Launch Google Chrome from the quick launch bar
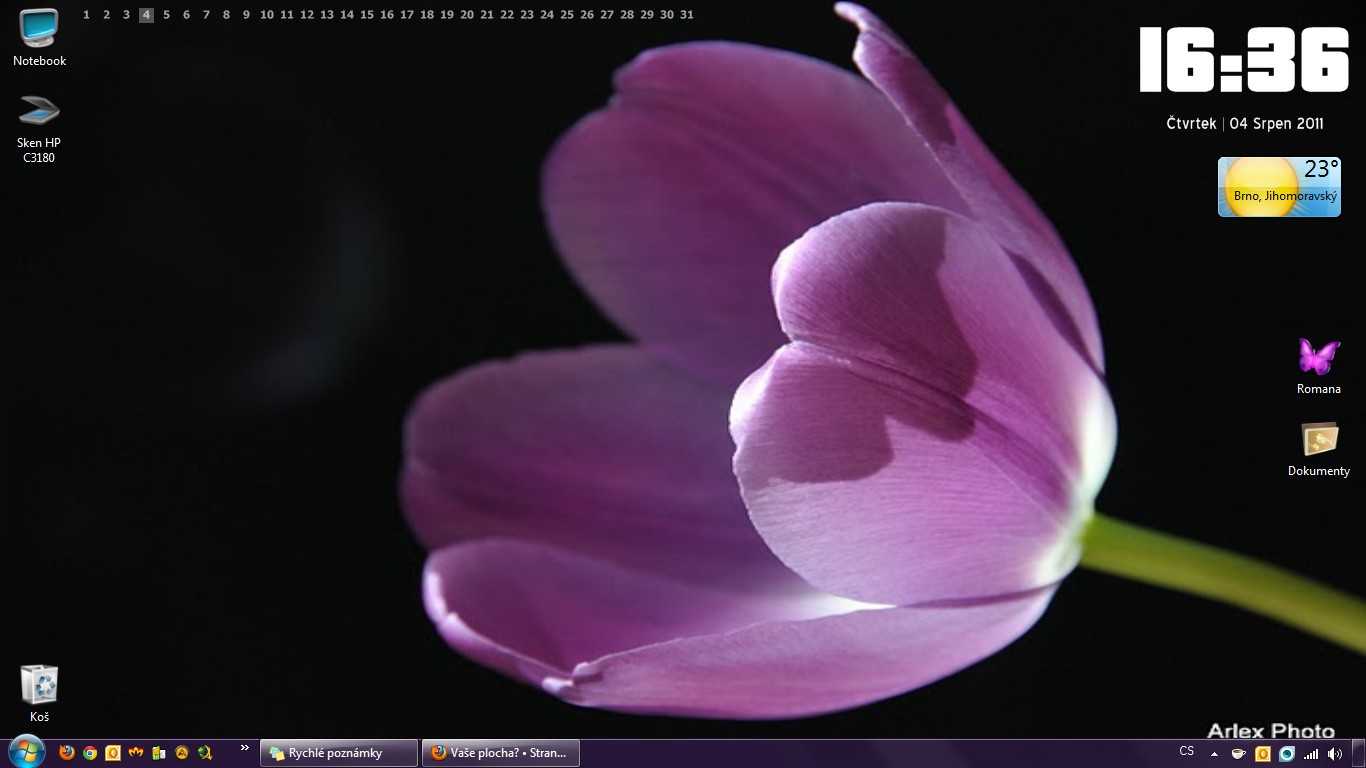1366x768 pixels. click(x=90, y=753)
